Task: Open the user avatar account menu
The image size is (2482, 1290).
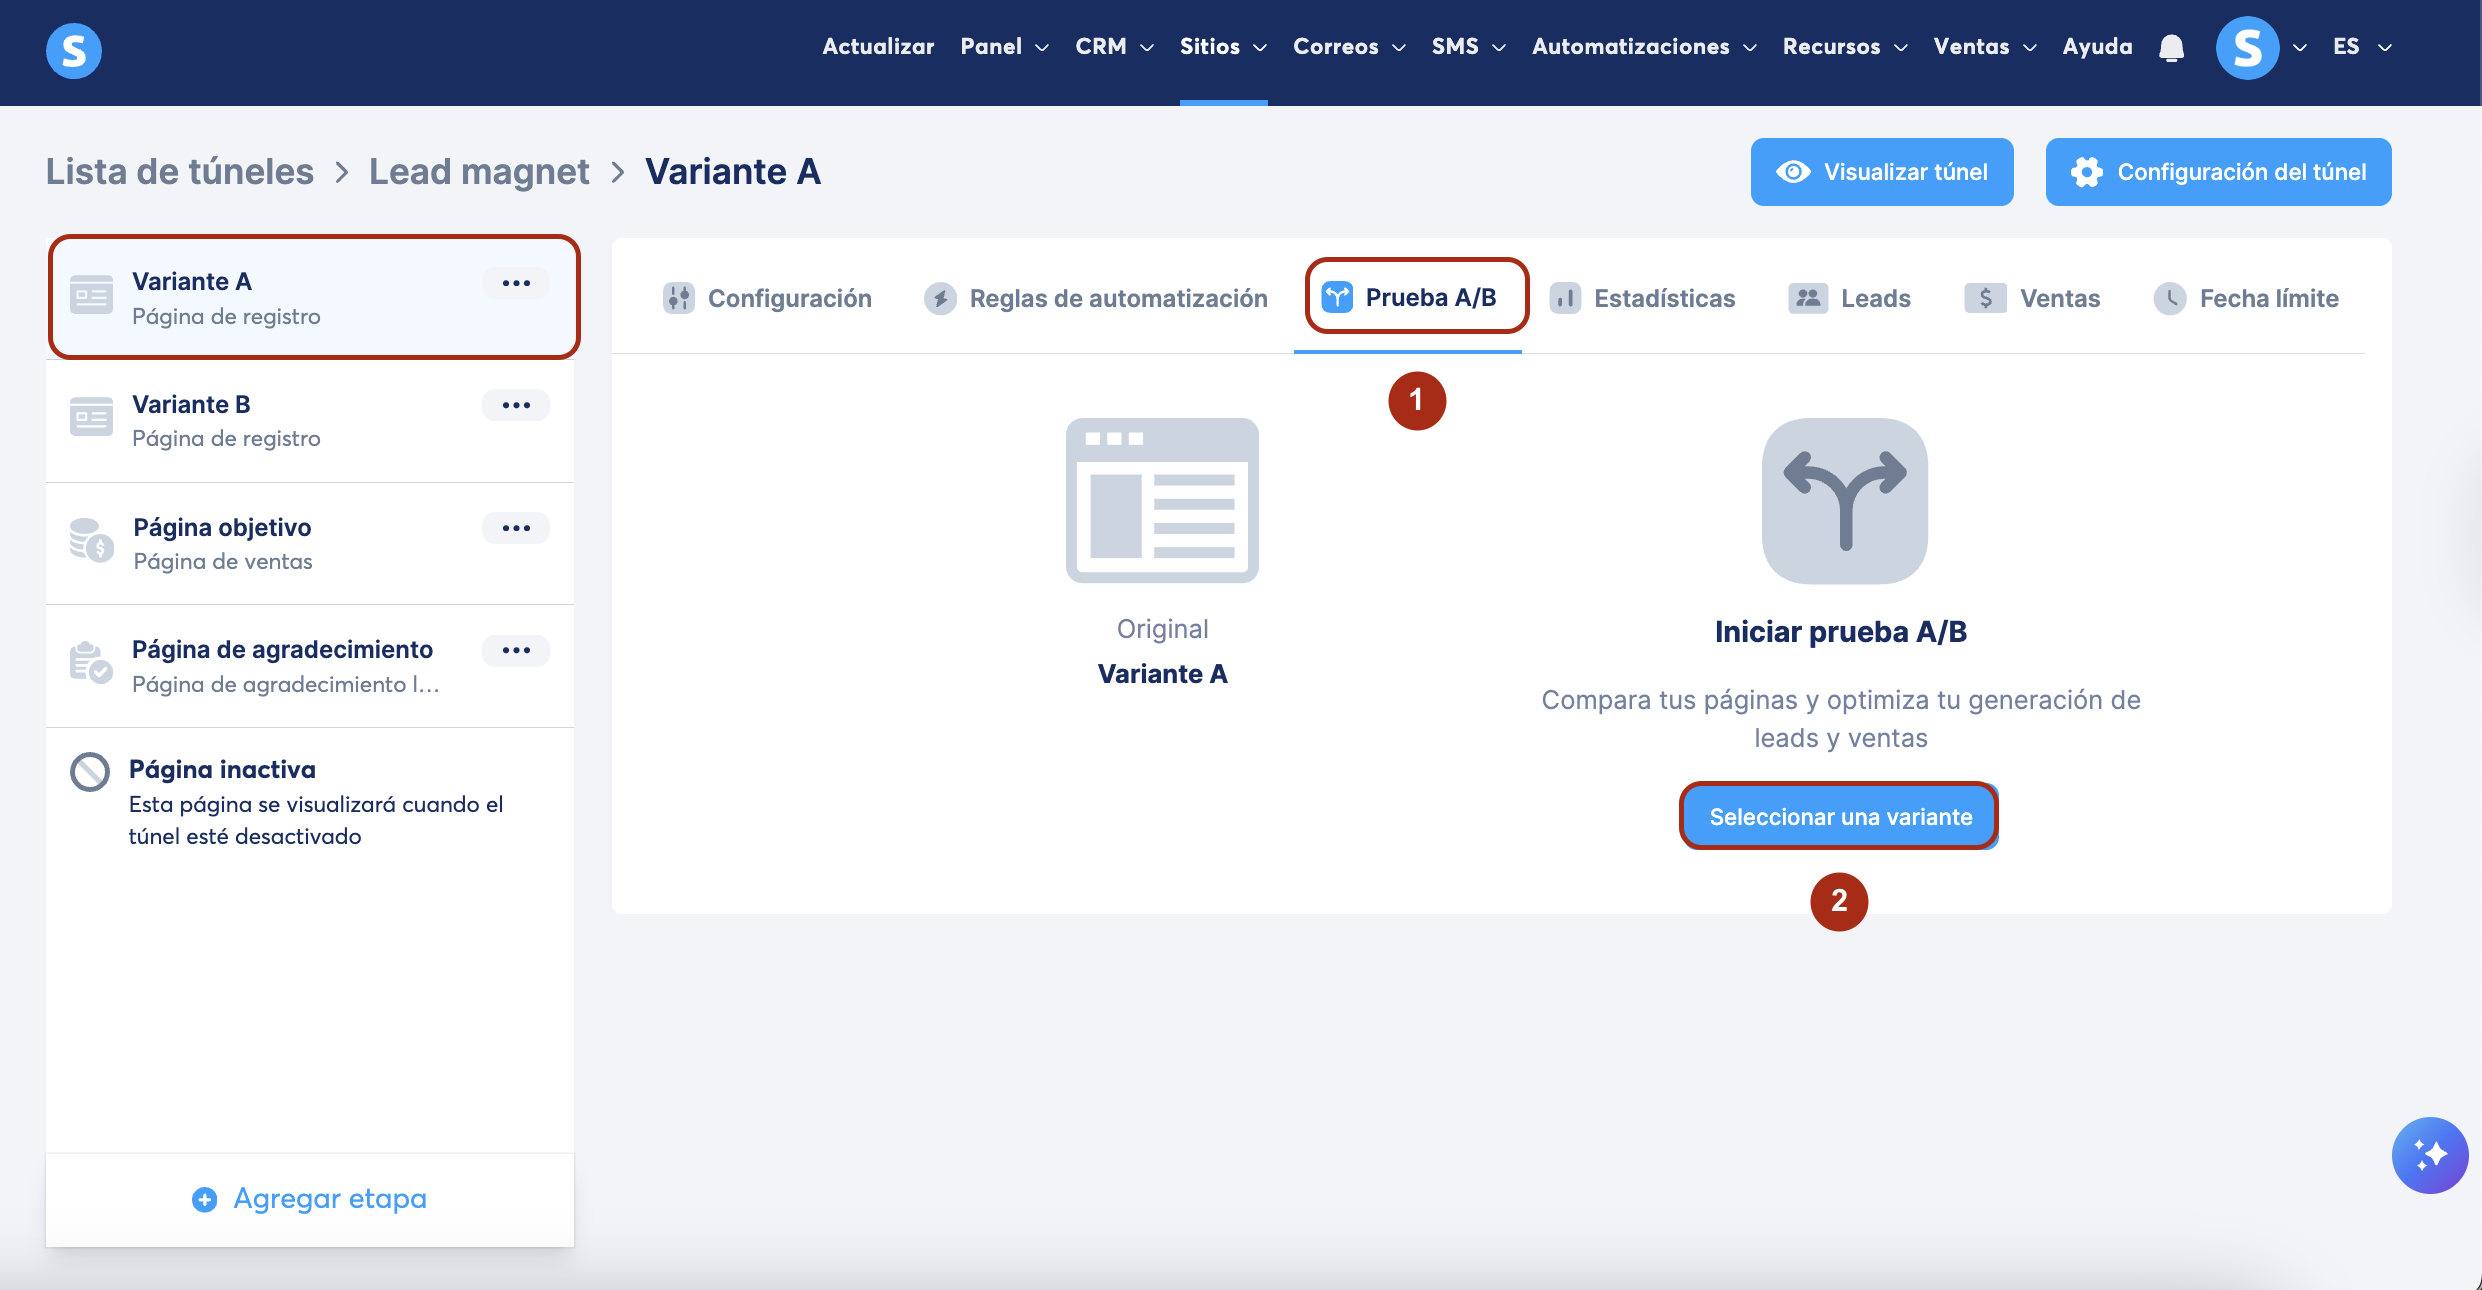Action: [x=2248, y=48]
